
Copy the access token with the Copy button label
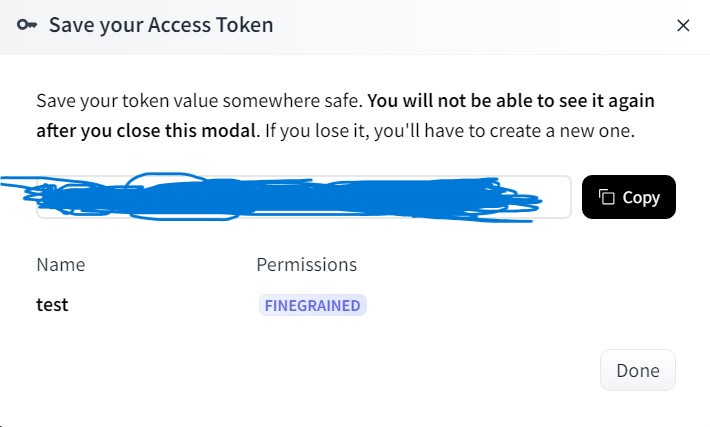click(641, 198)
